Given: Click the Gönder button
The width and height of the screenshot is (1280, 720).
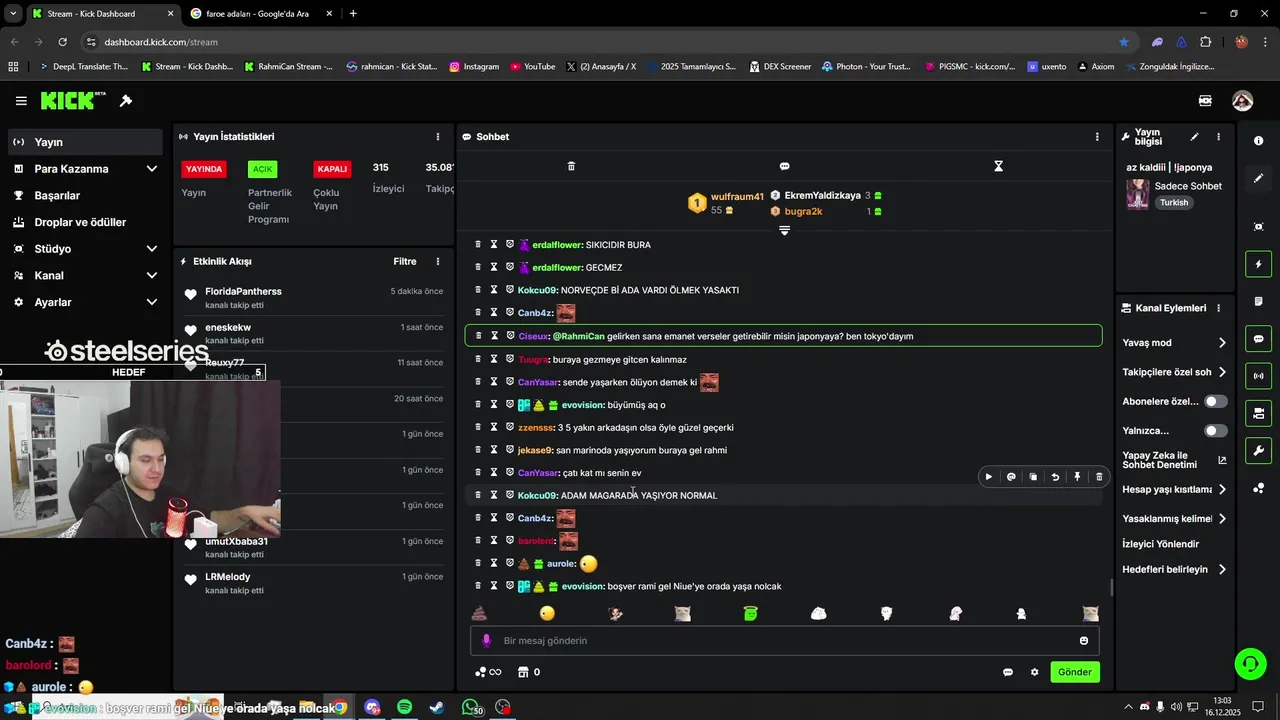Looking at the screenshot, I should tap(1075, 672).
